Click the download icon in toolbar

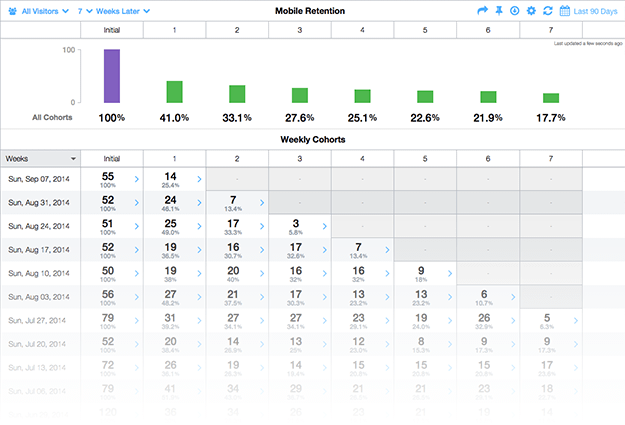coord(514,11)
